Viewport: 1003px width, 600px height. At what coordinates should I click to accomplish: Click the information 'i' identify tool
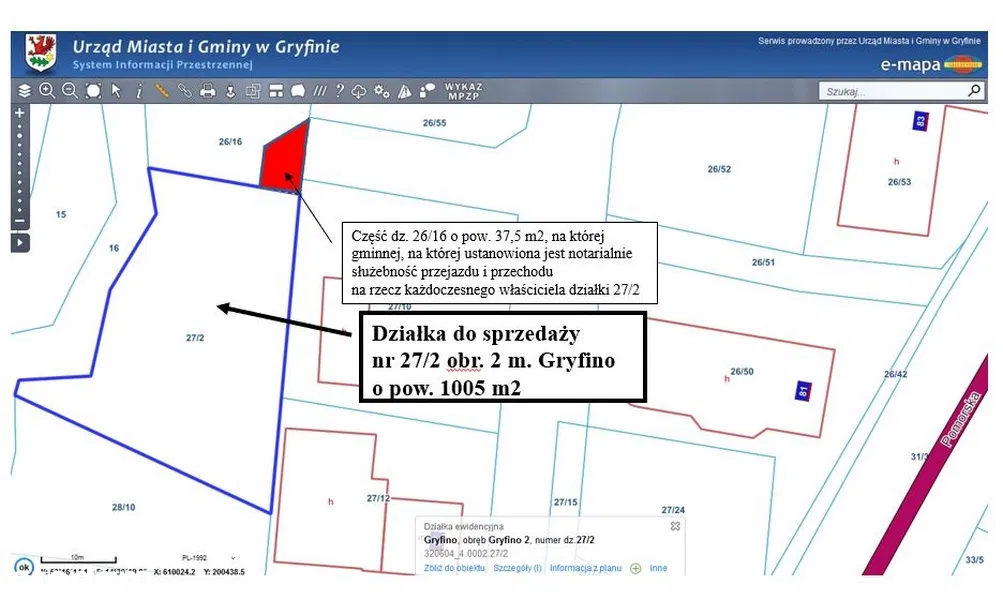(139, 91)
